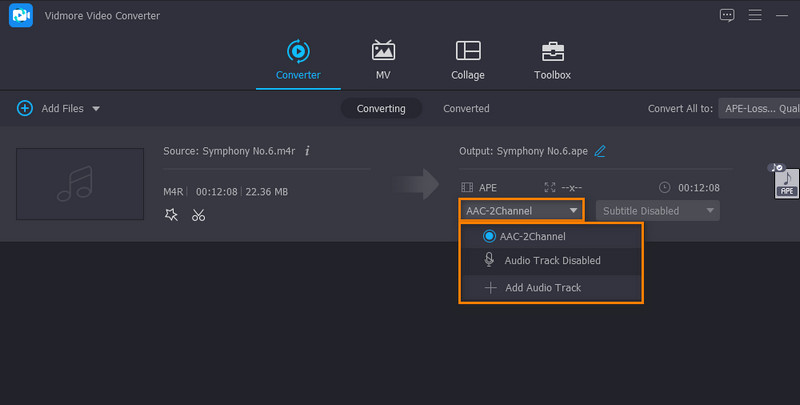
Task: Rename output file with pencil icon
Action: click(x=600, y=151)
